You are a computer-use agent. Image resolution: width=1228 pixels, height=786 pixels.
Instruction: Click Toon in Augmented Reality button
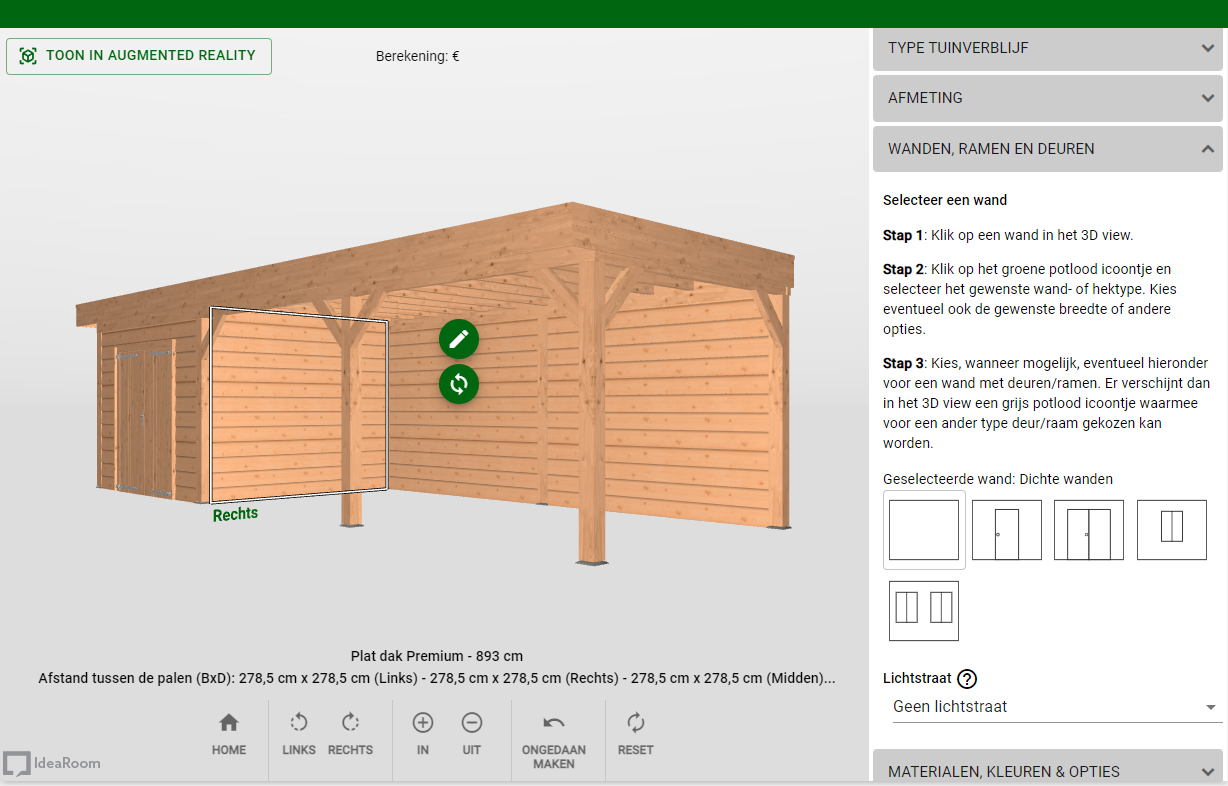click(139, 56)
